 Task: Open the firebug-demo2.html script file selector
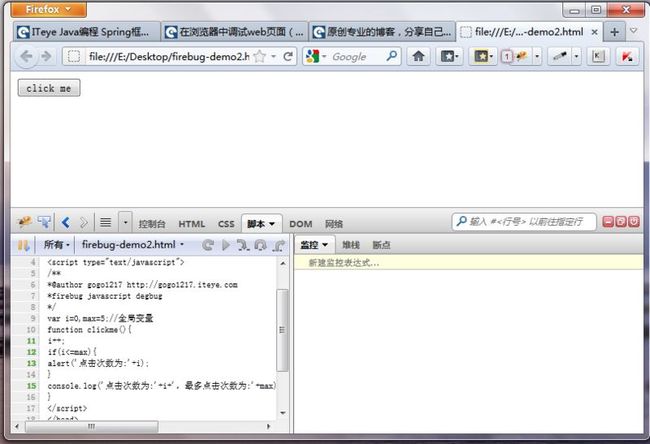click(133, 245)
